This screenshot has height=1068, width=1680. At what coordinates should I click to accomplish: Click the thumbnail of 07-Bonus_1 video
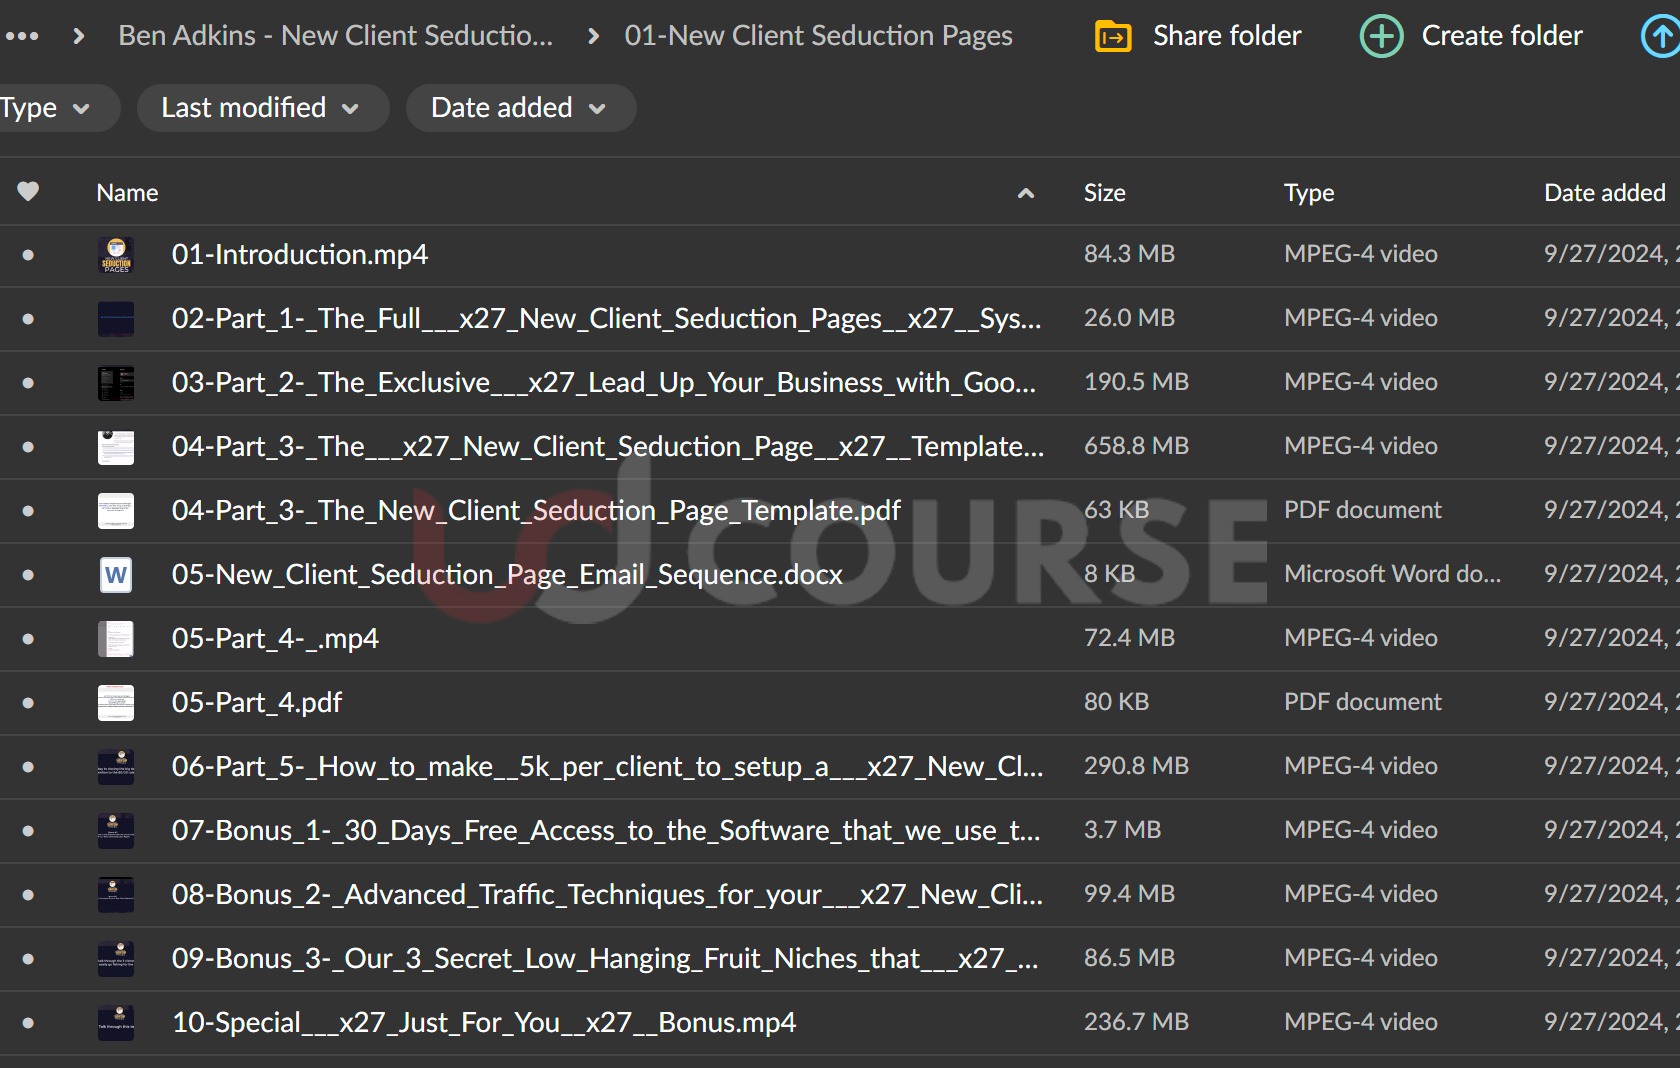[116, 831]
